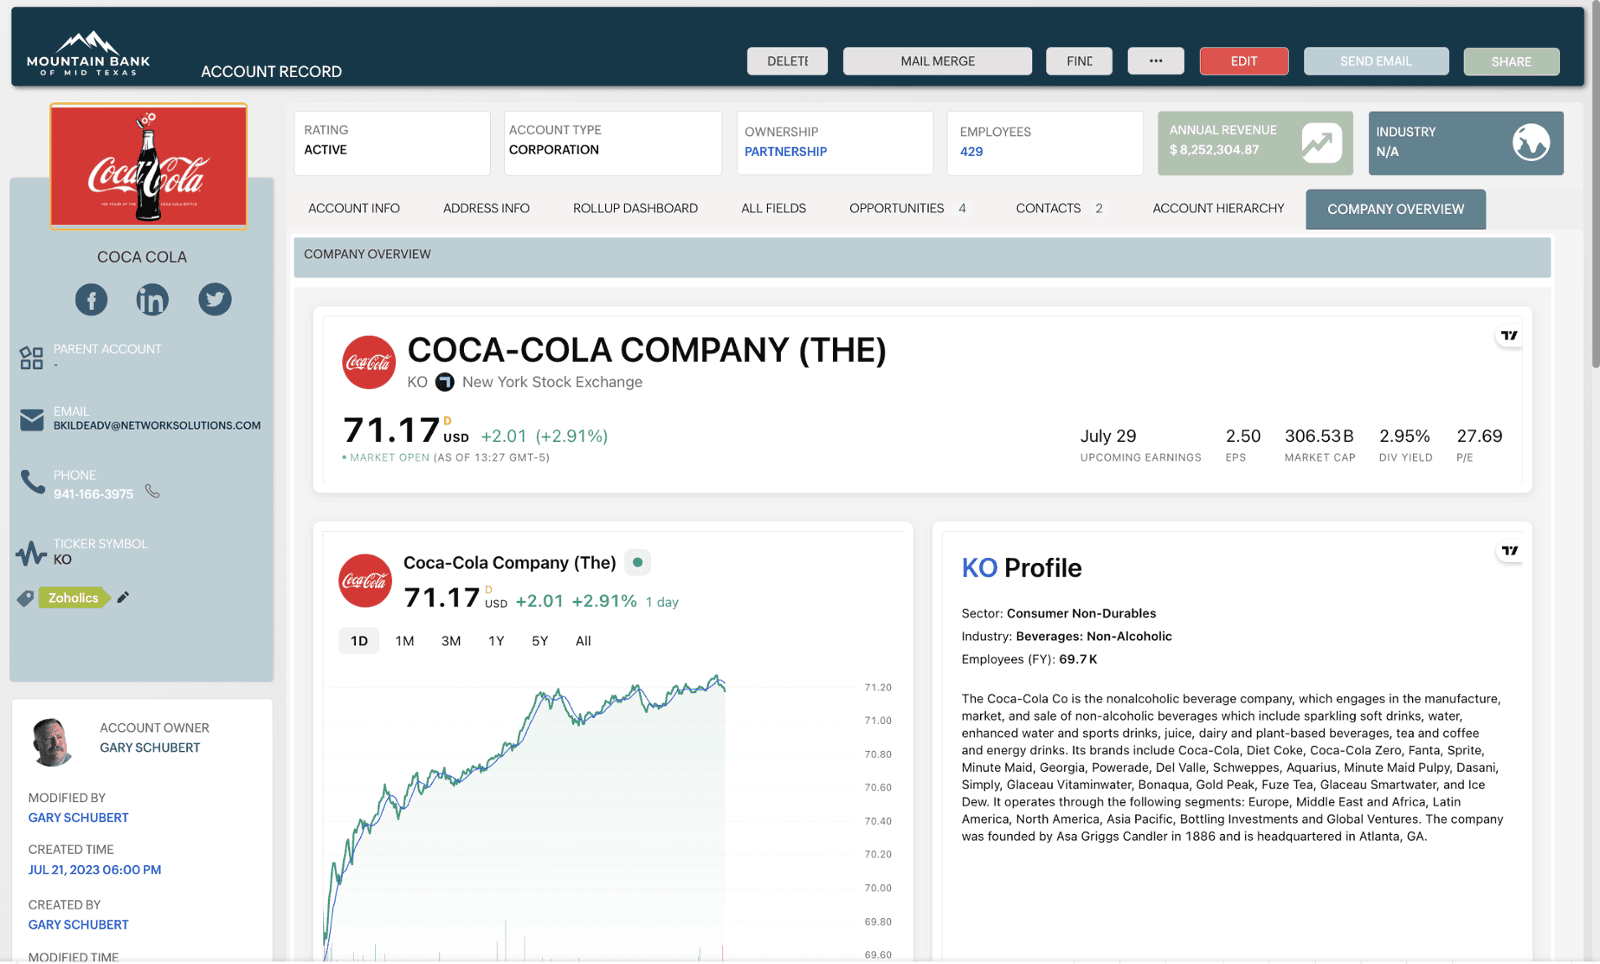
Task: Click the 429 employees value
Action: [x=971, y=152]
